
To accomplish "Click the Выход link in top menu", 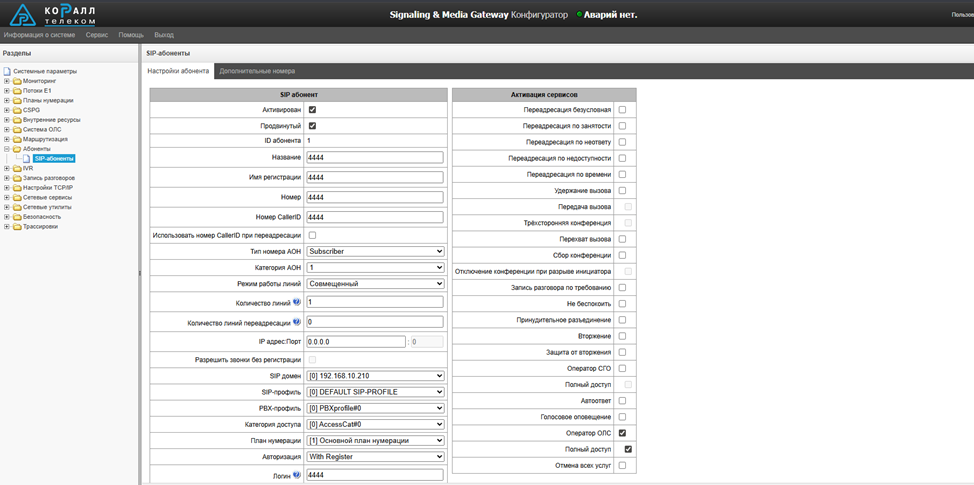I will coord(164,34).
